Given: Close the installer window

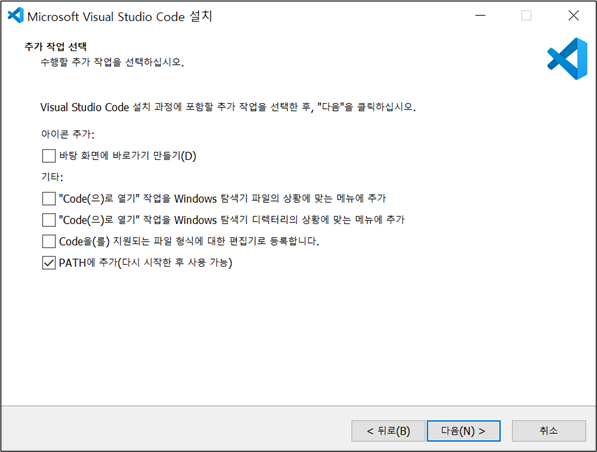Looking at the screenshot, I should coord(573,16).
